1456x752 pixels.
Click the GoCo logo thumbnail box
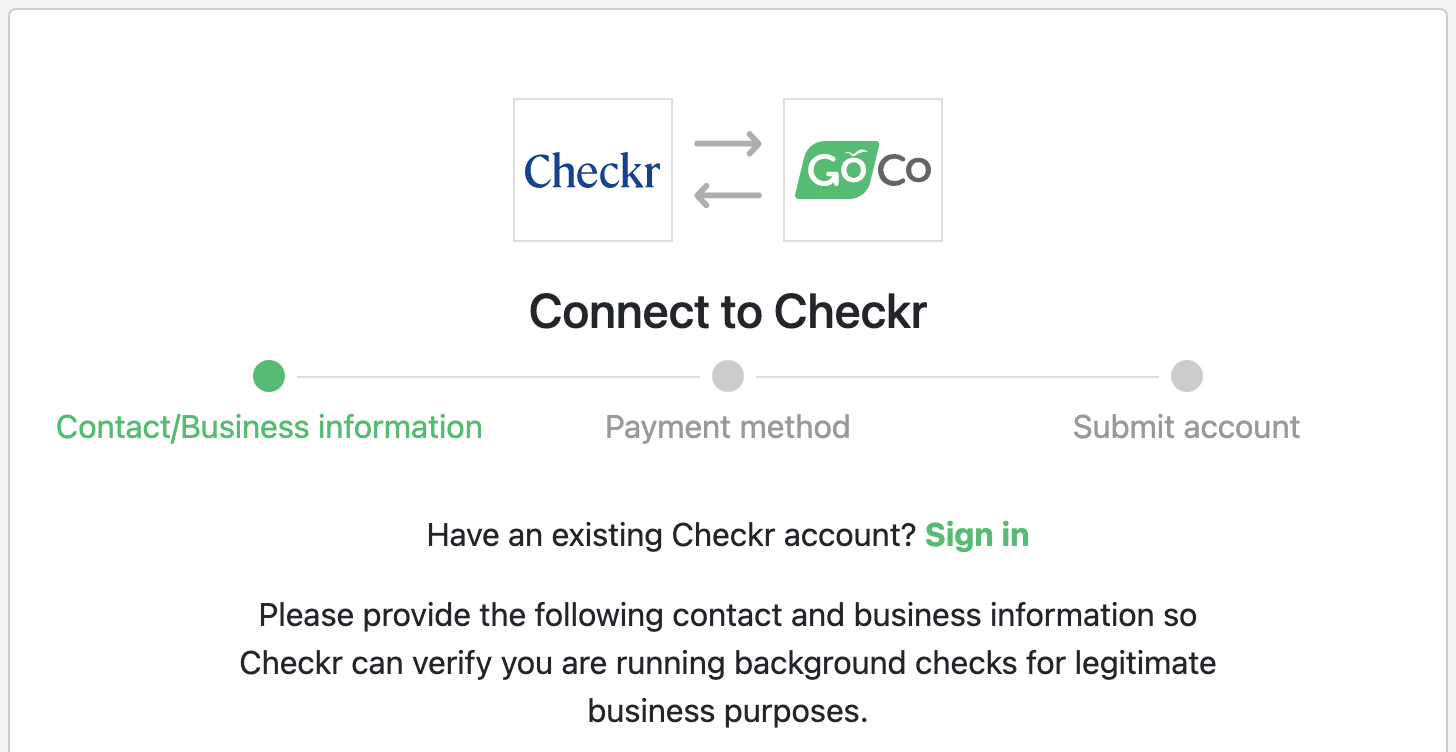[862, 169]
